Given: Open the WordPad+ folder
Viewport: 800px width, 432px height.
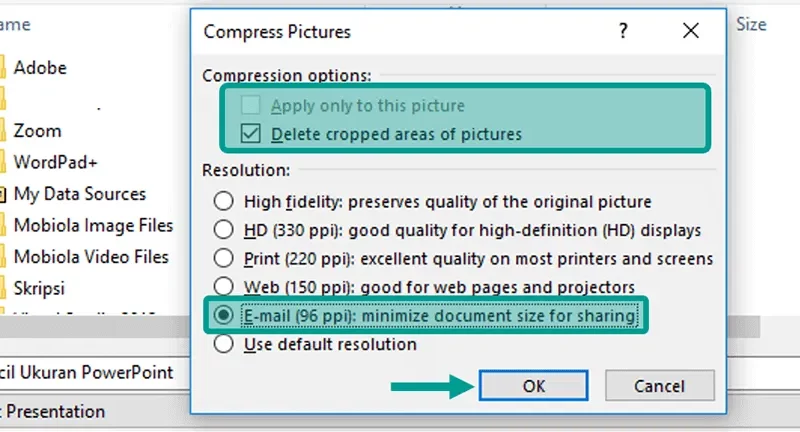Looking at the screenshot, I should click(55, 163).
